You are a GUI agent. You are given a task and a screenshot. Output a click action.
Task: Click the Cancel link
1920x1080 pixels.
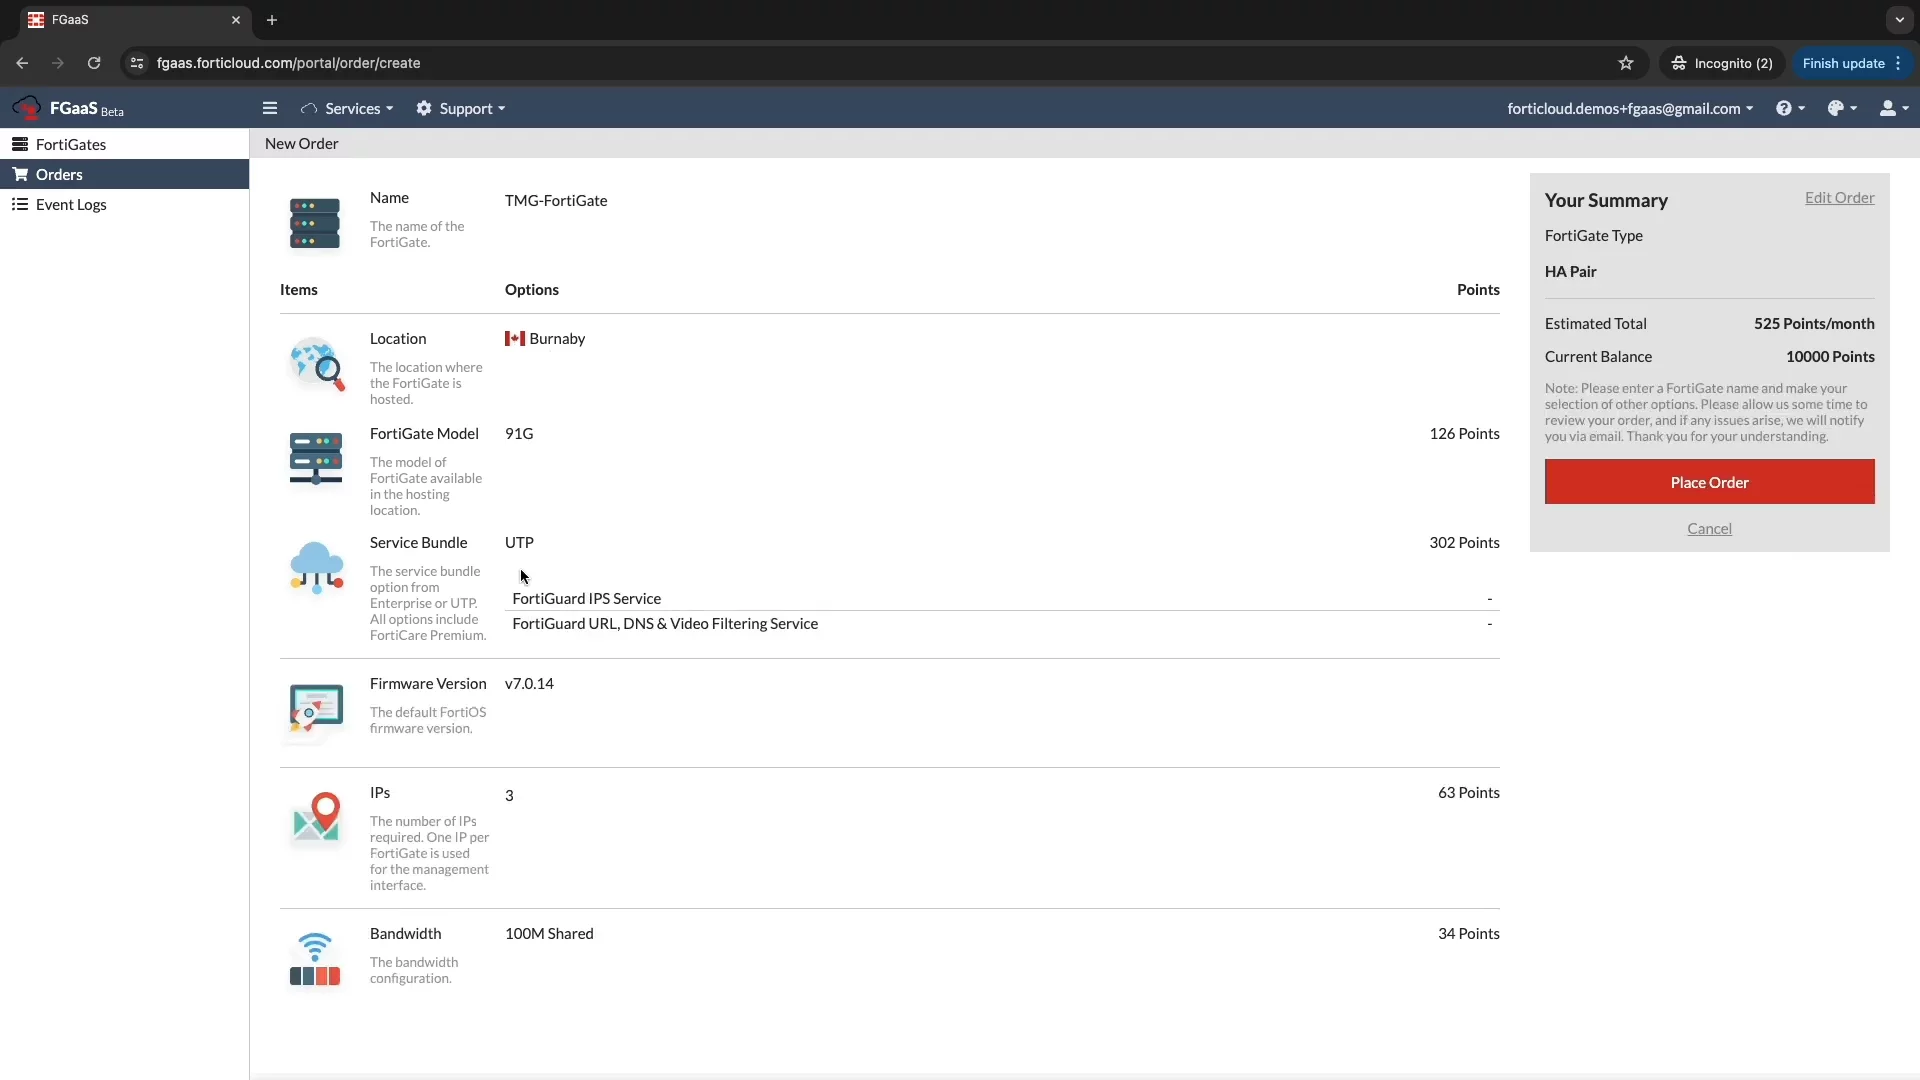pyautogui.click(x=1709, y=529)
